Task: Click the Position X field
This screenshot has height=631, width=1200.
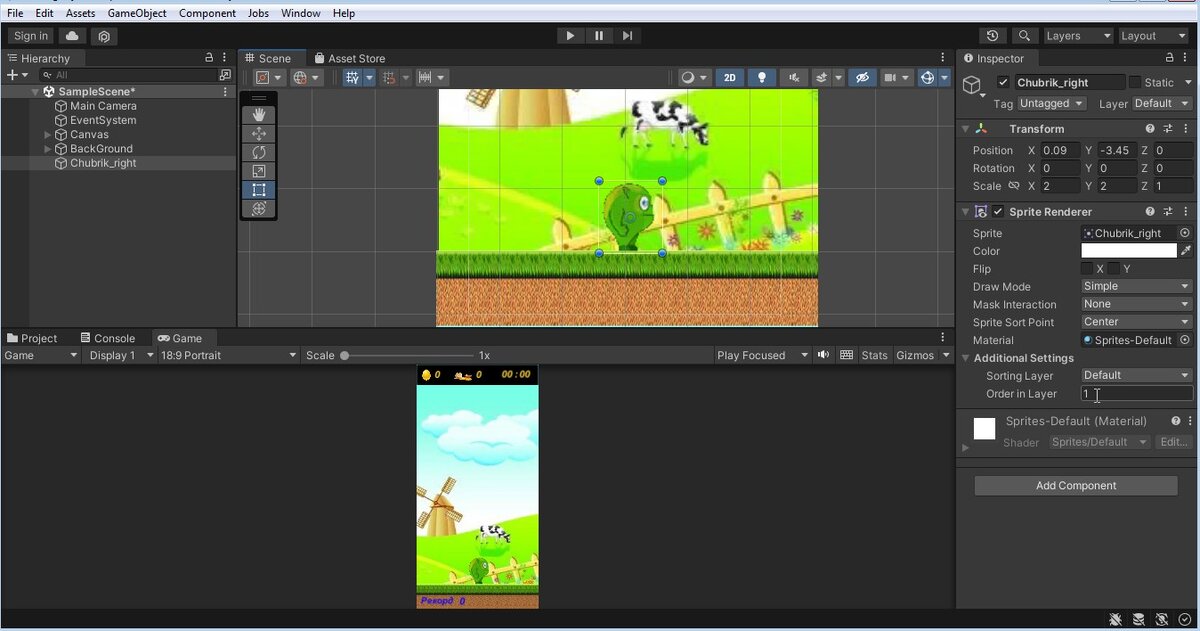Action: (x=1062, y=150)
